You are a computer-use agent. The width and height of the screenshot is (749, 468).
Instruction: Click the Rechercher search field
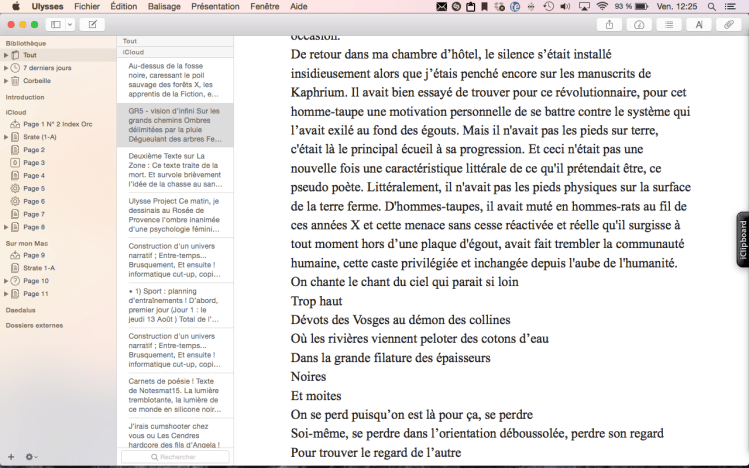175,457
